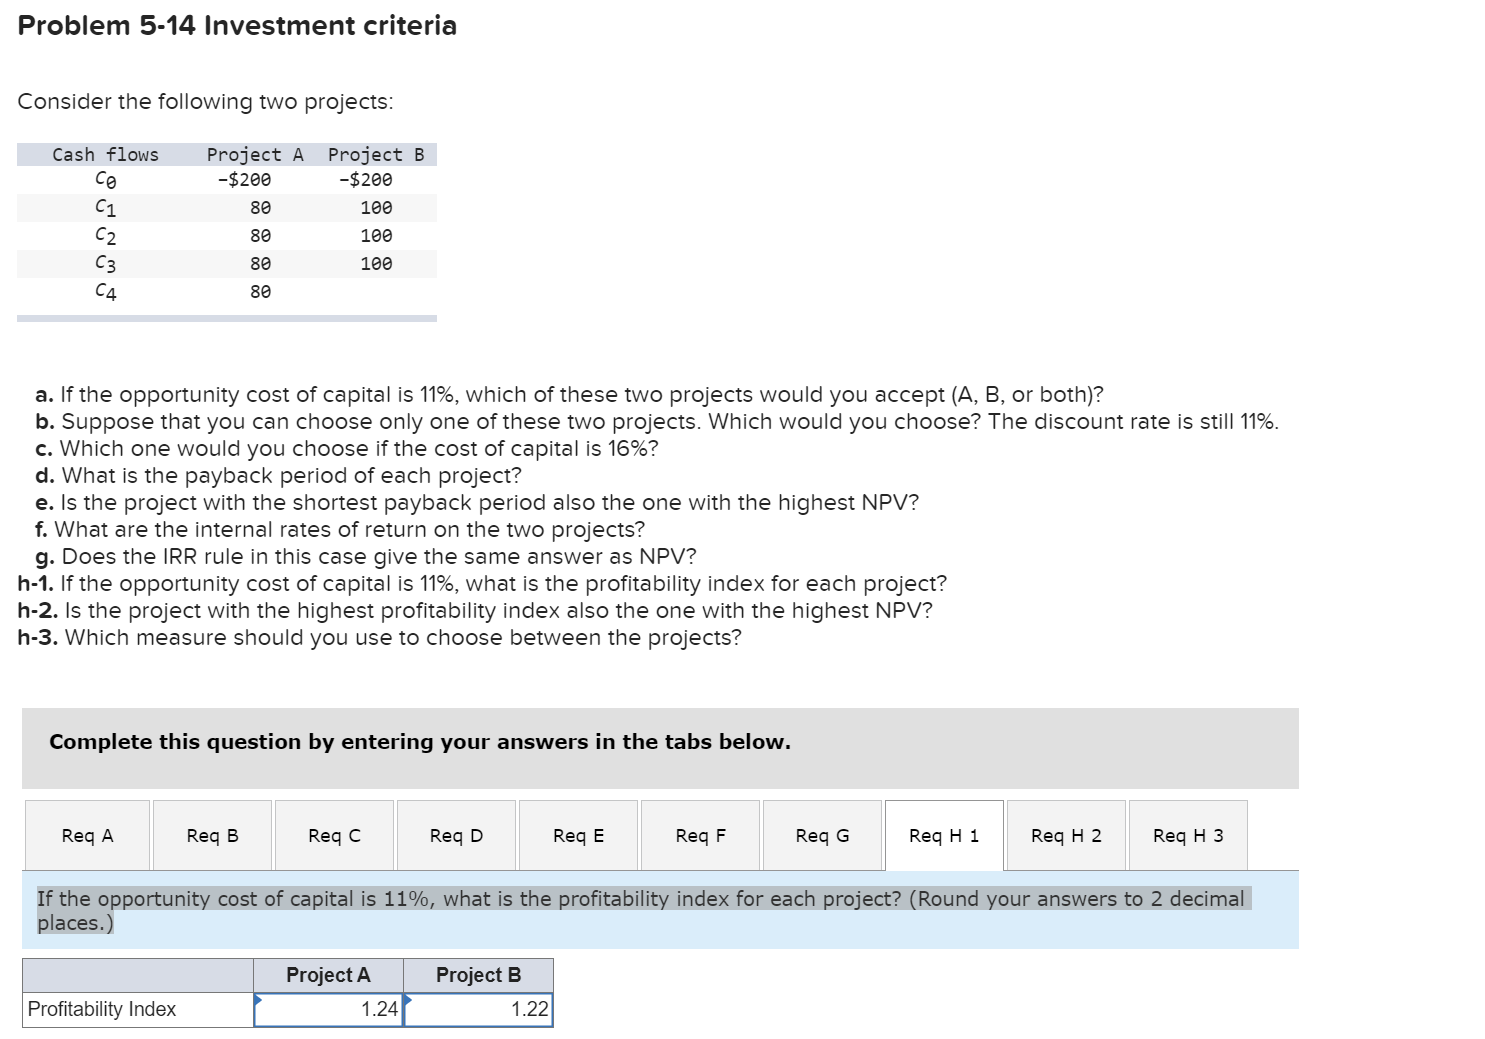The width and height of the screenshot is (1485, 1039).
Task: Open the Req H 3 tab
Action: pyautogui.click(x=1188, y=835)
